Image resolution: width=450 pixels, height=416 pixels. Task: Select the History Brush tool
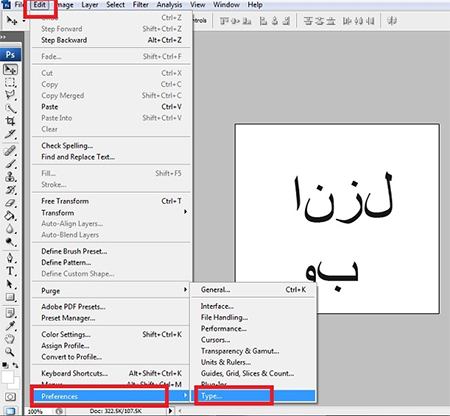[x=10, y=190]
